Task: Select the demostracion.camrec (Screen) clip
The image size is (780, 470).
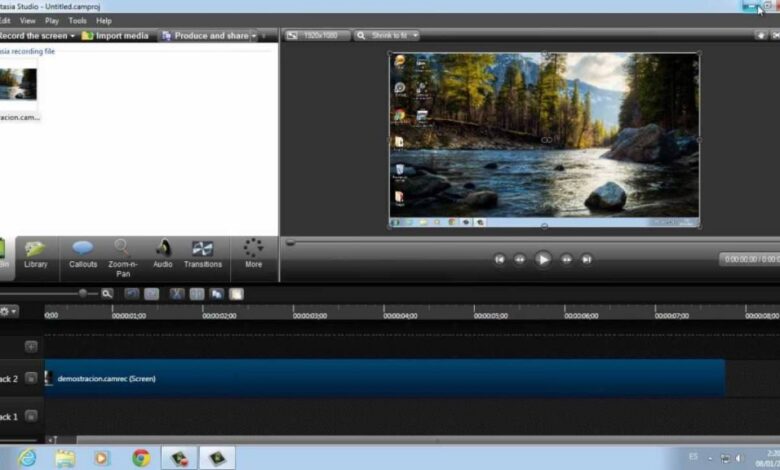Action: click(x=385, y=378)
